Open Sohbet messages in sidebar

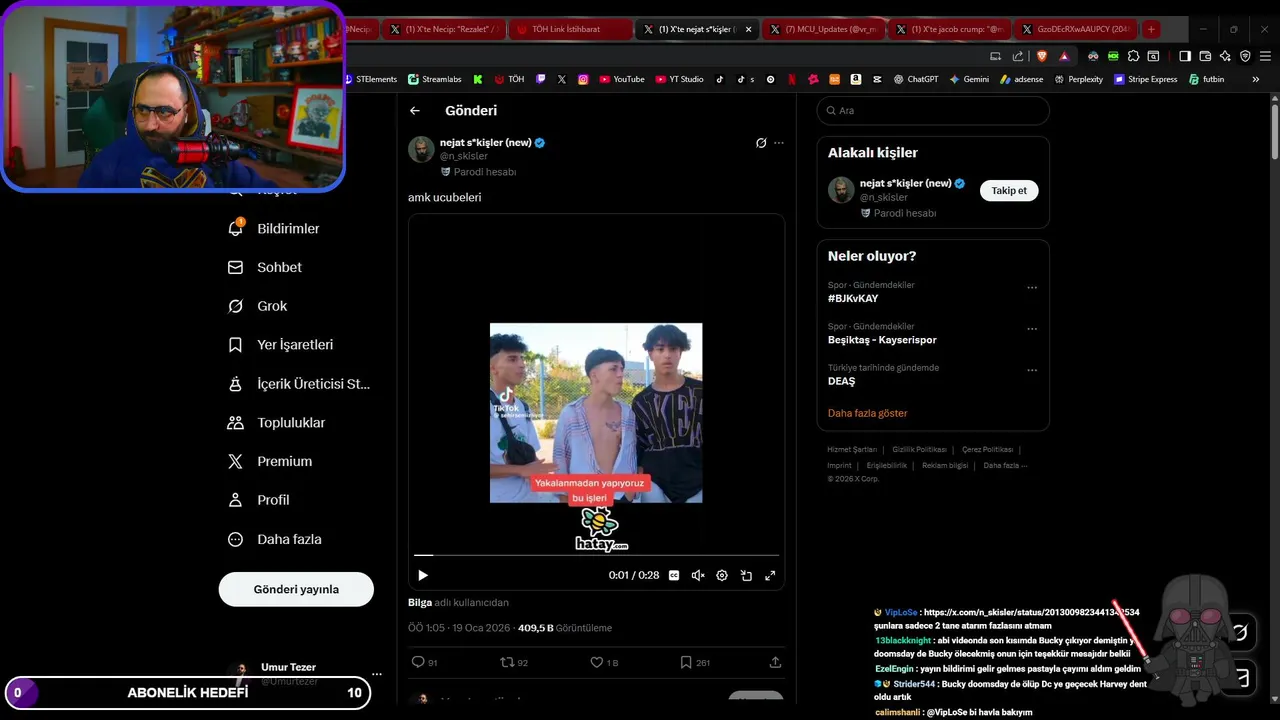tap(265, 267)
